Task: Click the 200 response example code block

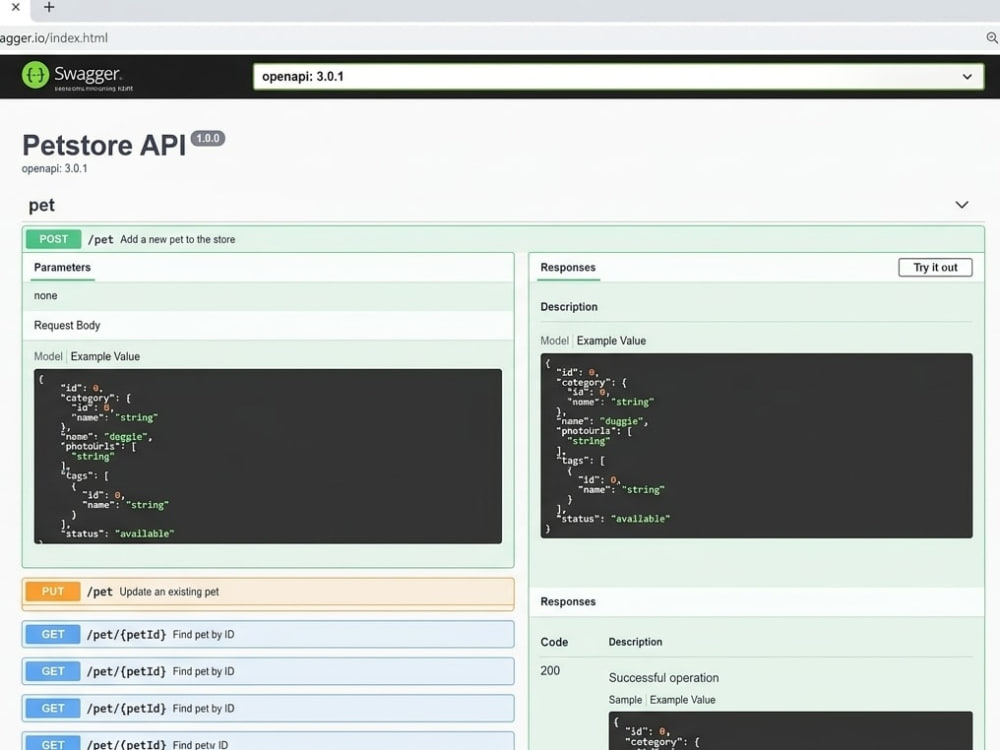Action: pyautogui.click(x=790, y=731)
